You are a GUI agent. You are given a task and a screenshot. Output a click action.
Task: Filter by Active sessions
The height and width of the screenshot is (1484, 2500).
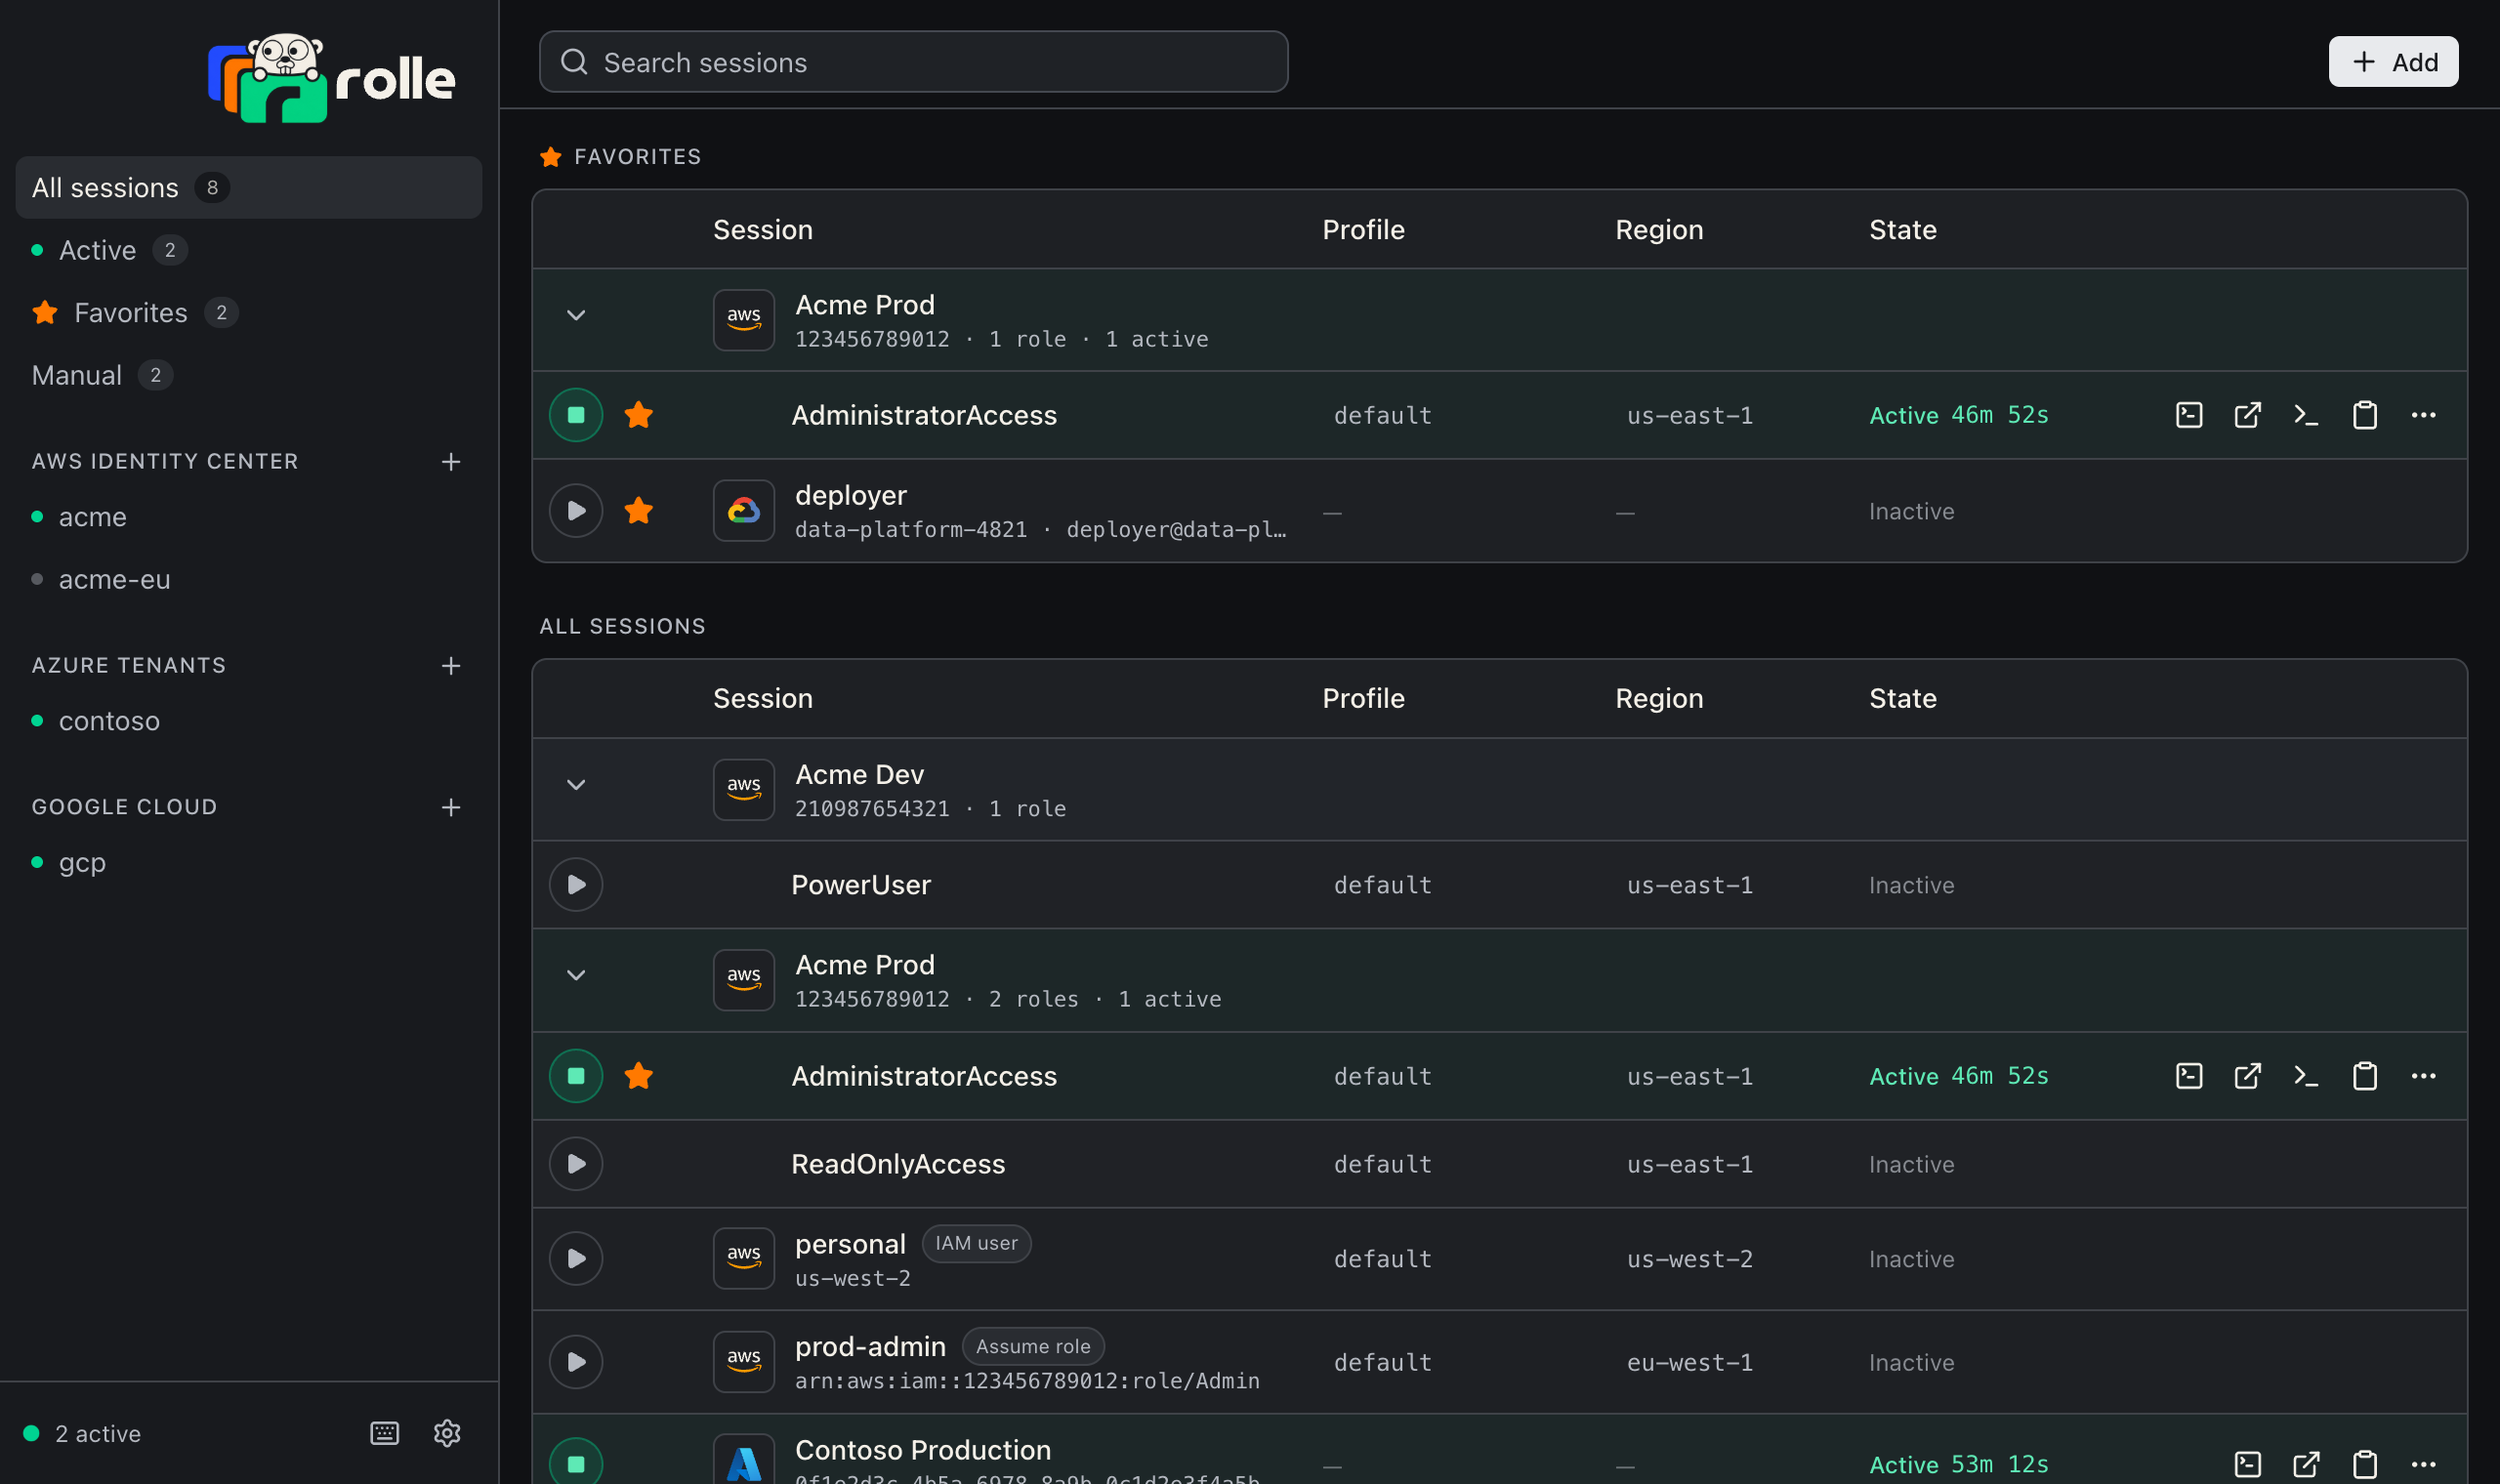click(x=249, y=250)
